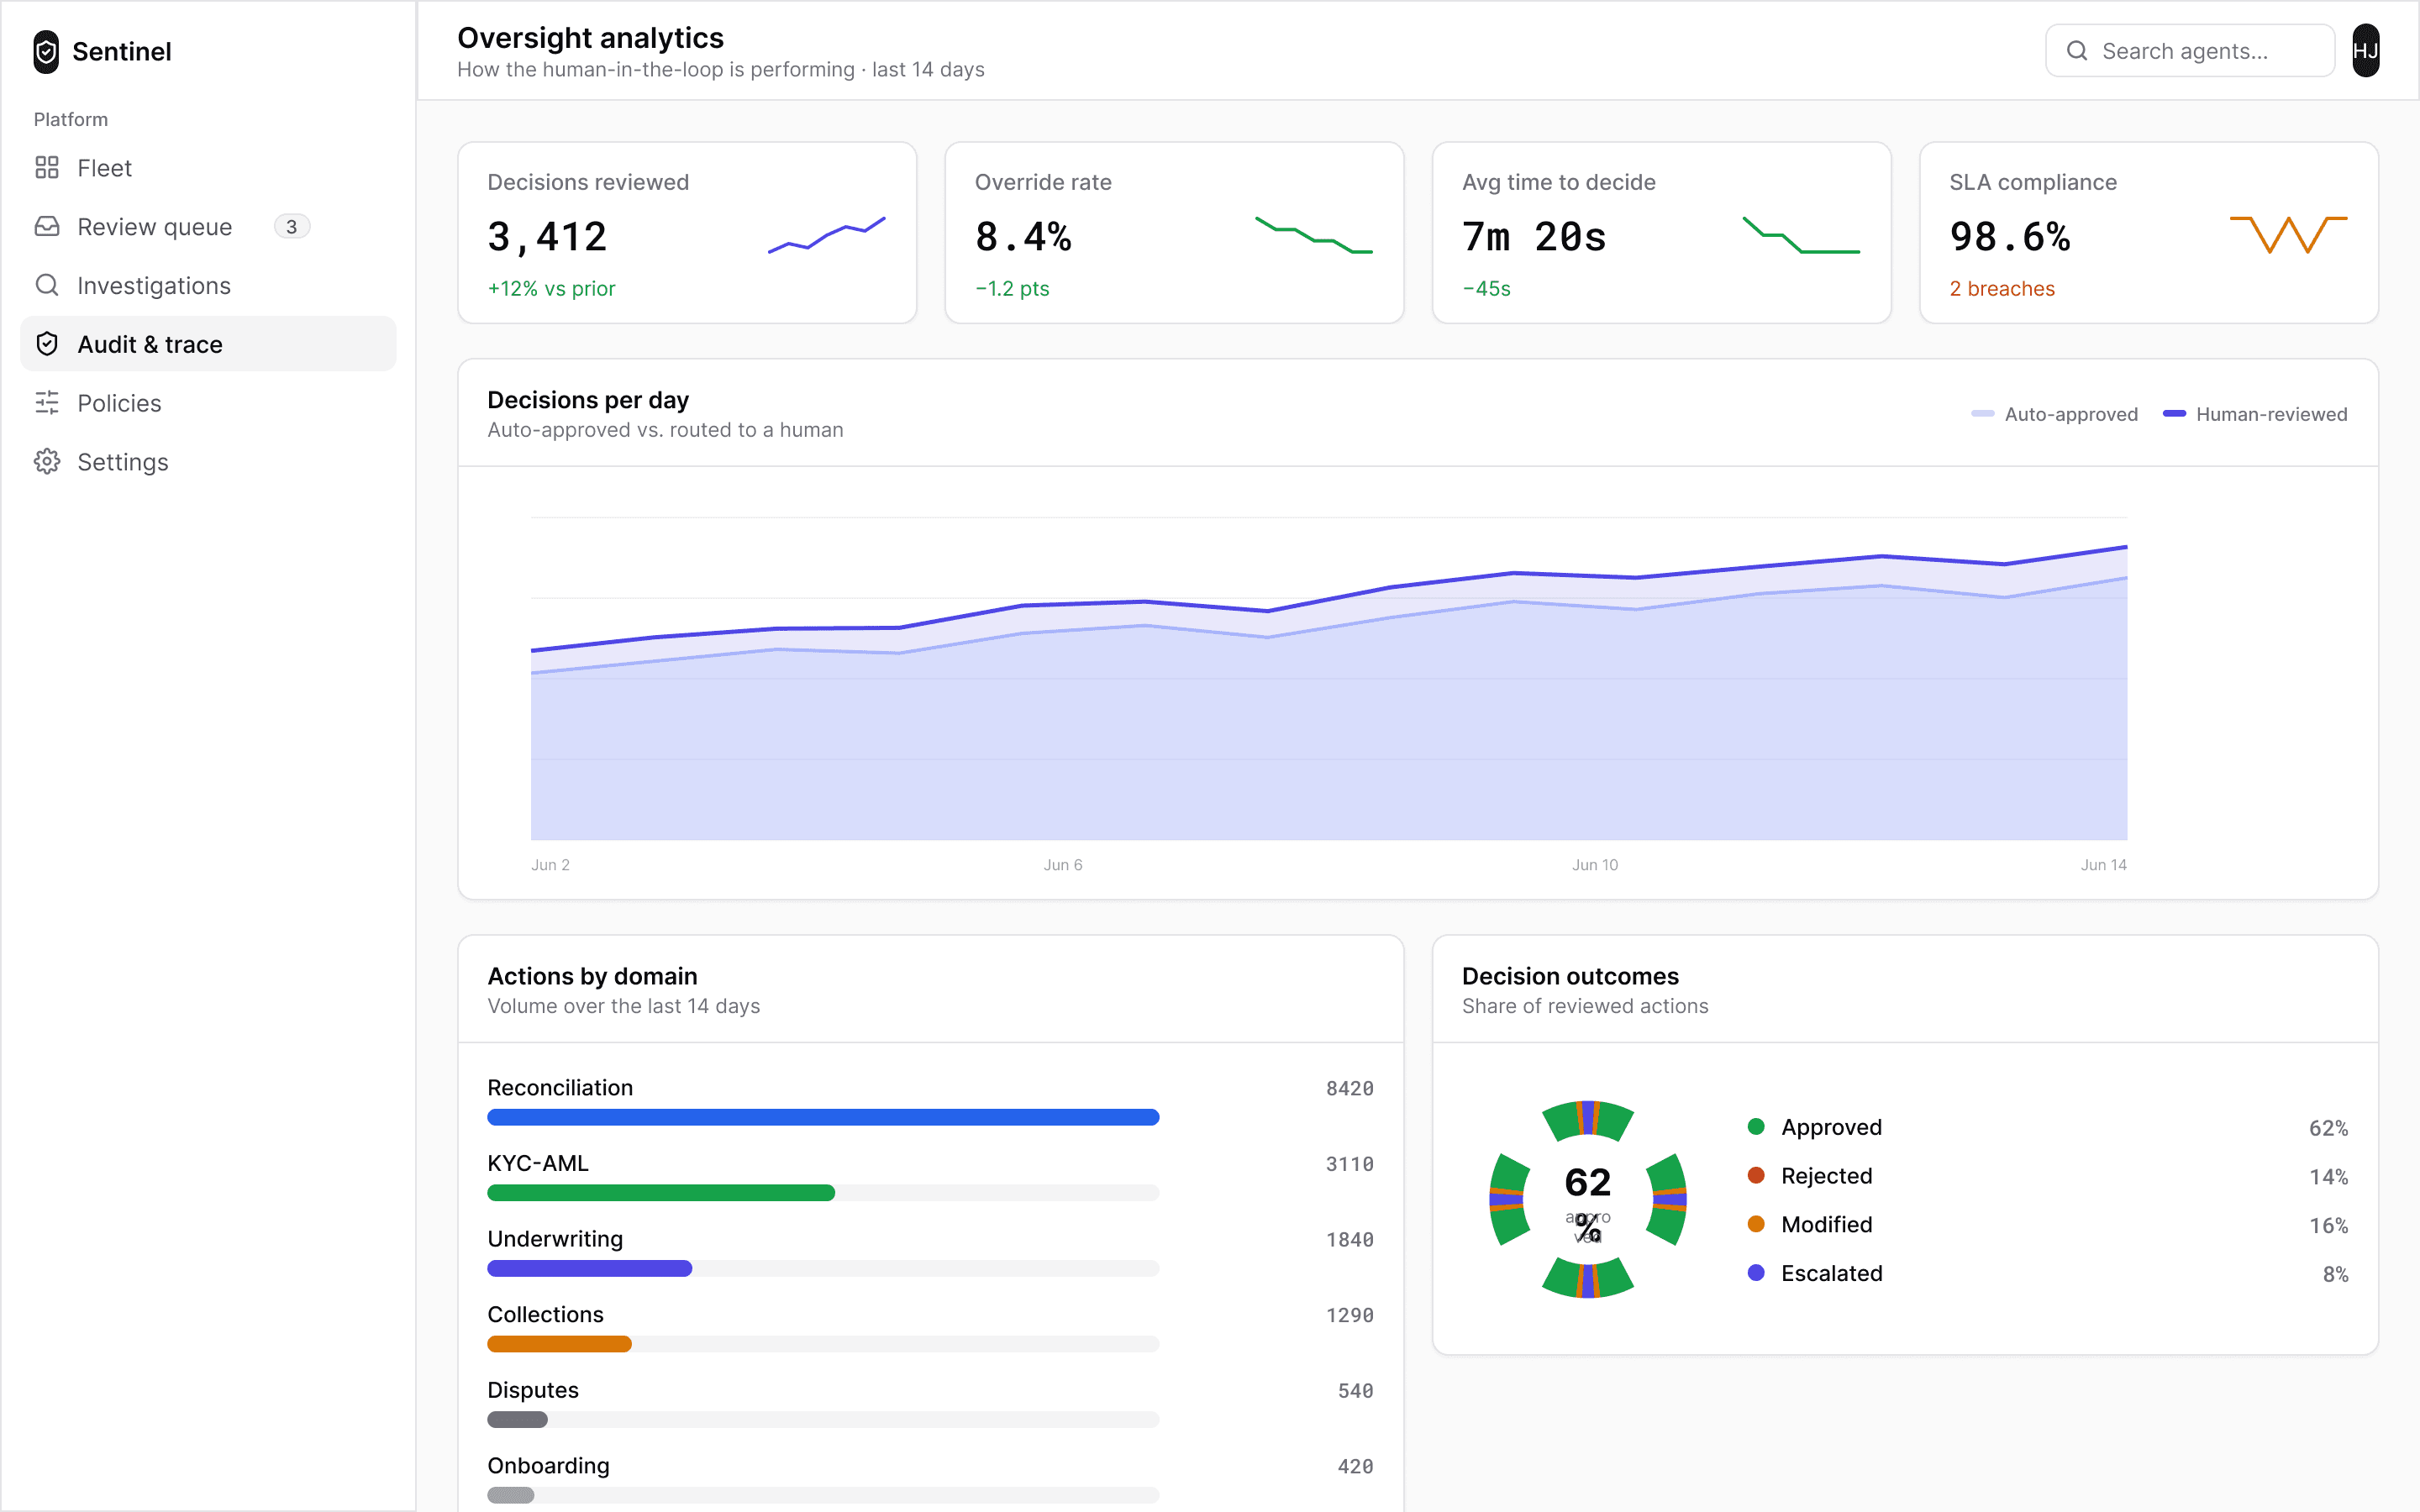Screen dimensions: 2420x1512
Task: Click the search magnifier icon in header
Action: coord(2077,51)
